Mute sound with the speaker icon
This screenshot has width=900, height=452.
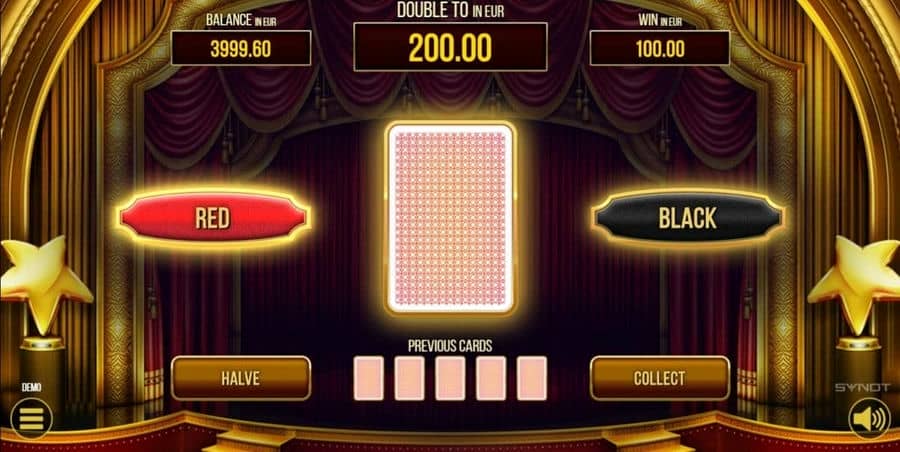[868, 418]
